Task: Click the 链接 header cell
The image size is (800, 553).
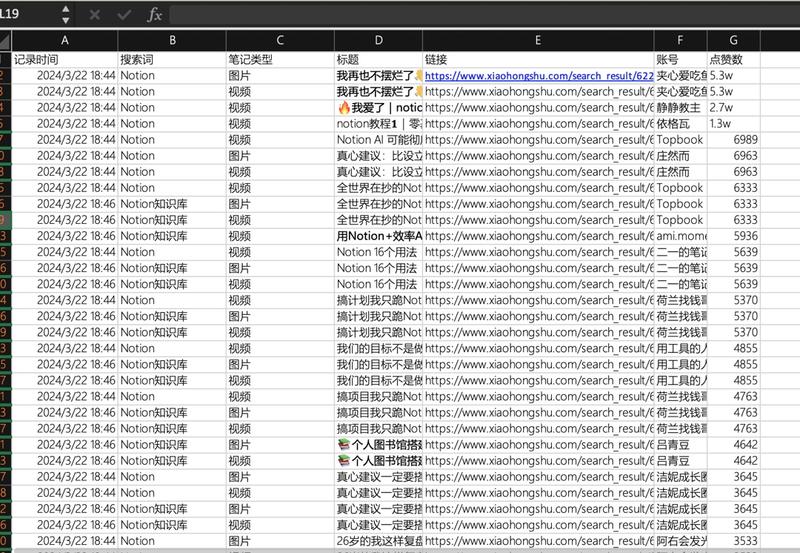Action: tap(538, 60)
